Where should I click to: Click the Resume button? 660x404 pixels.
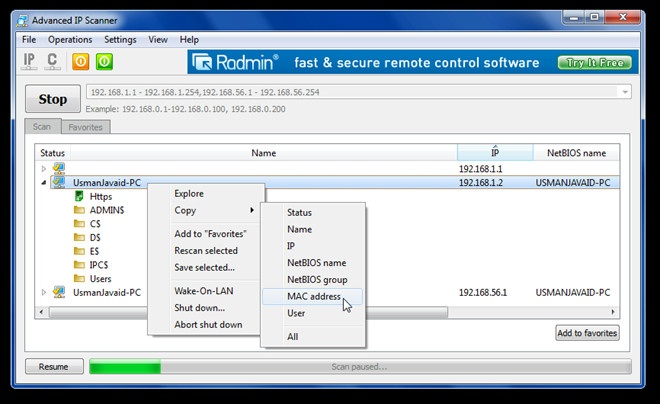(x=54, y=367)
